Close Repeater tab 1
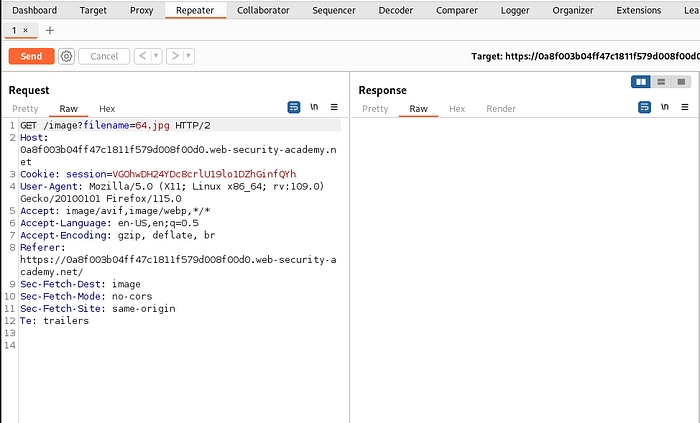700x423 pixels. click(x=26, y=31)
